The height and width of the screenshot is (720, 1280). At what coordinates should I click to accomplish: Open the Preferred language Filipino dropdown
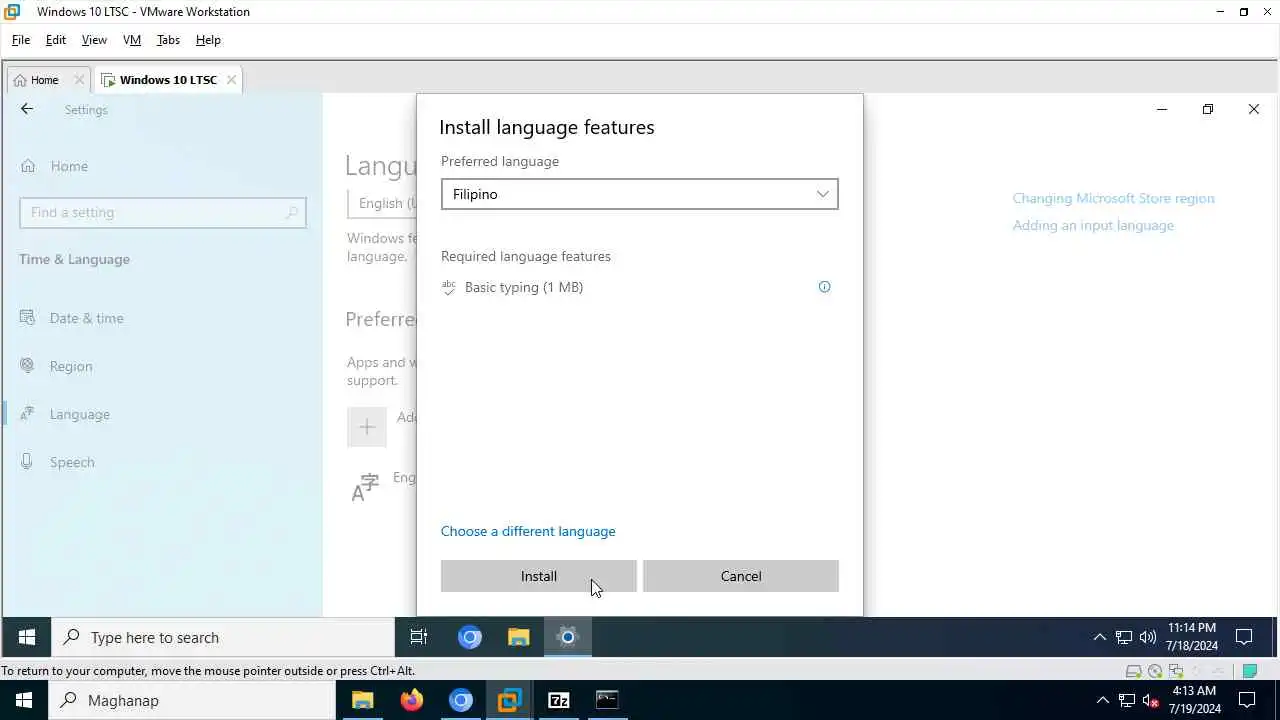pos(639,194)
